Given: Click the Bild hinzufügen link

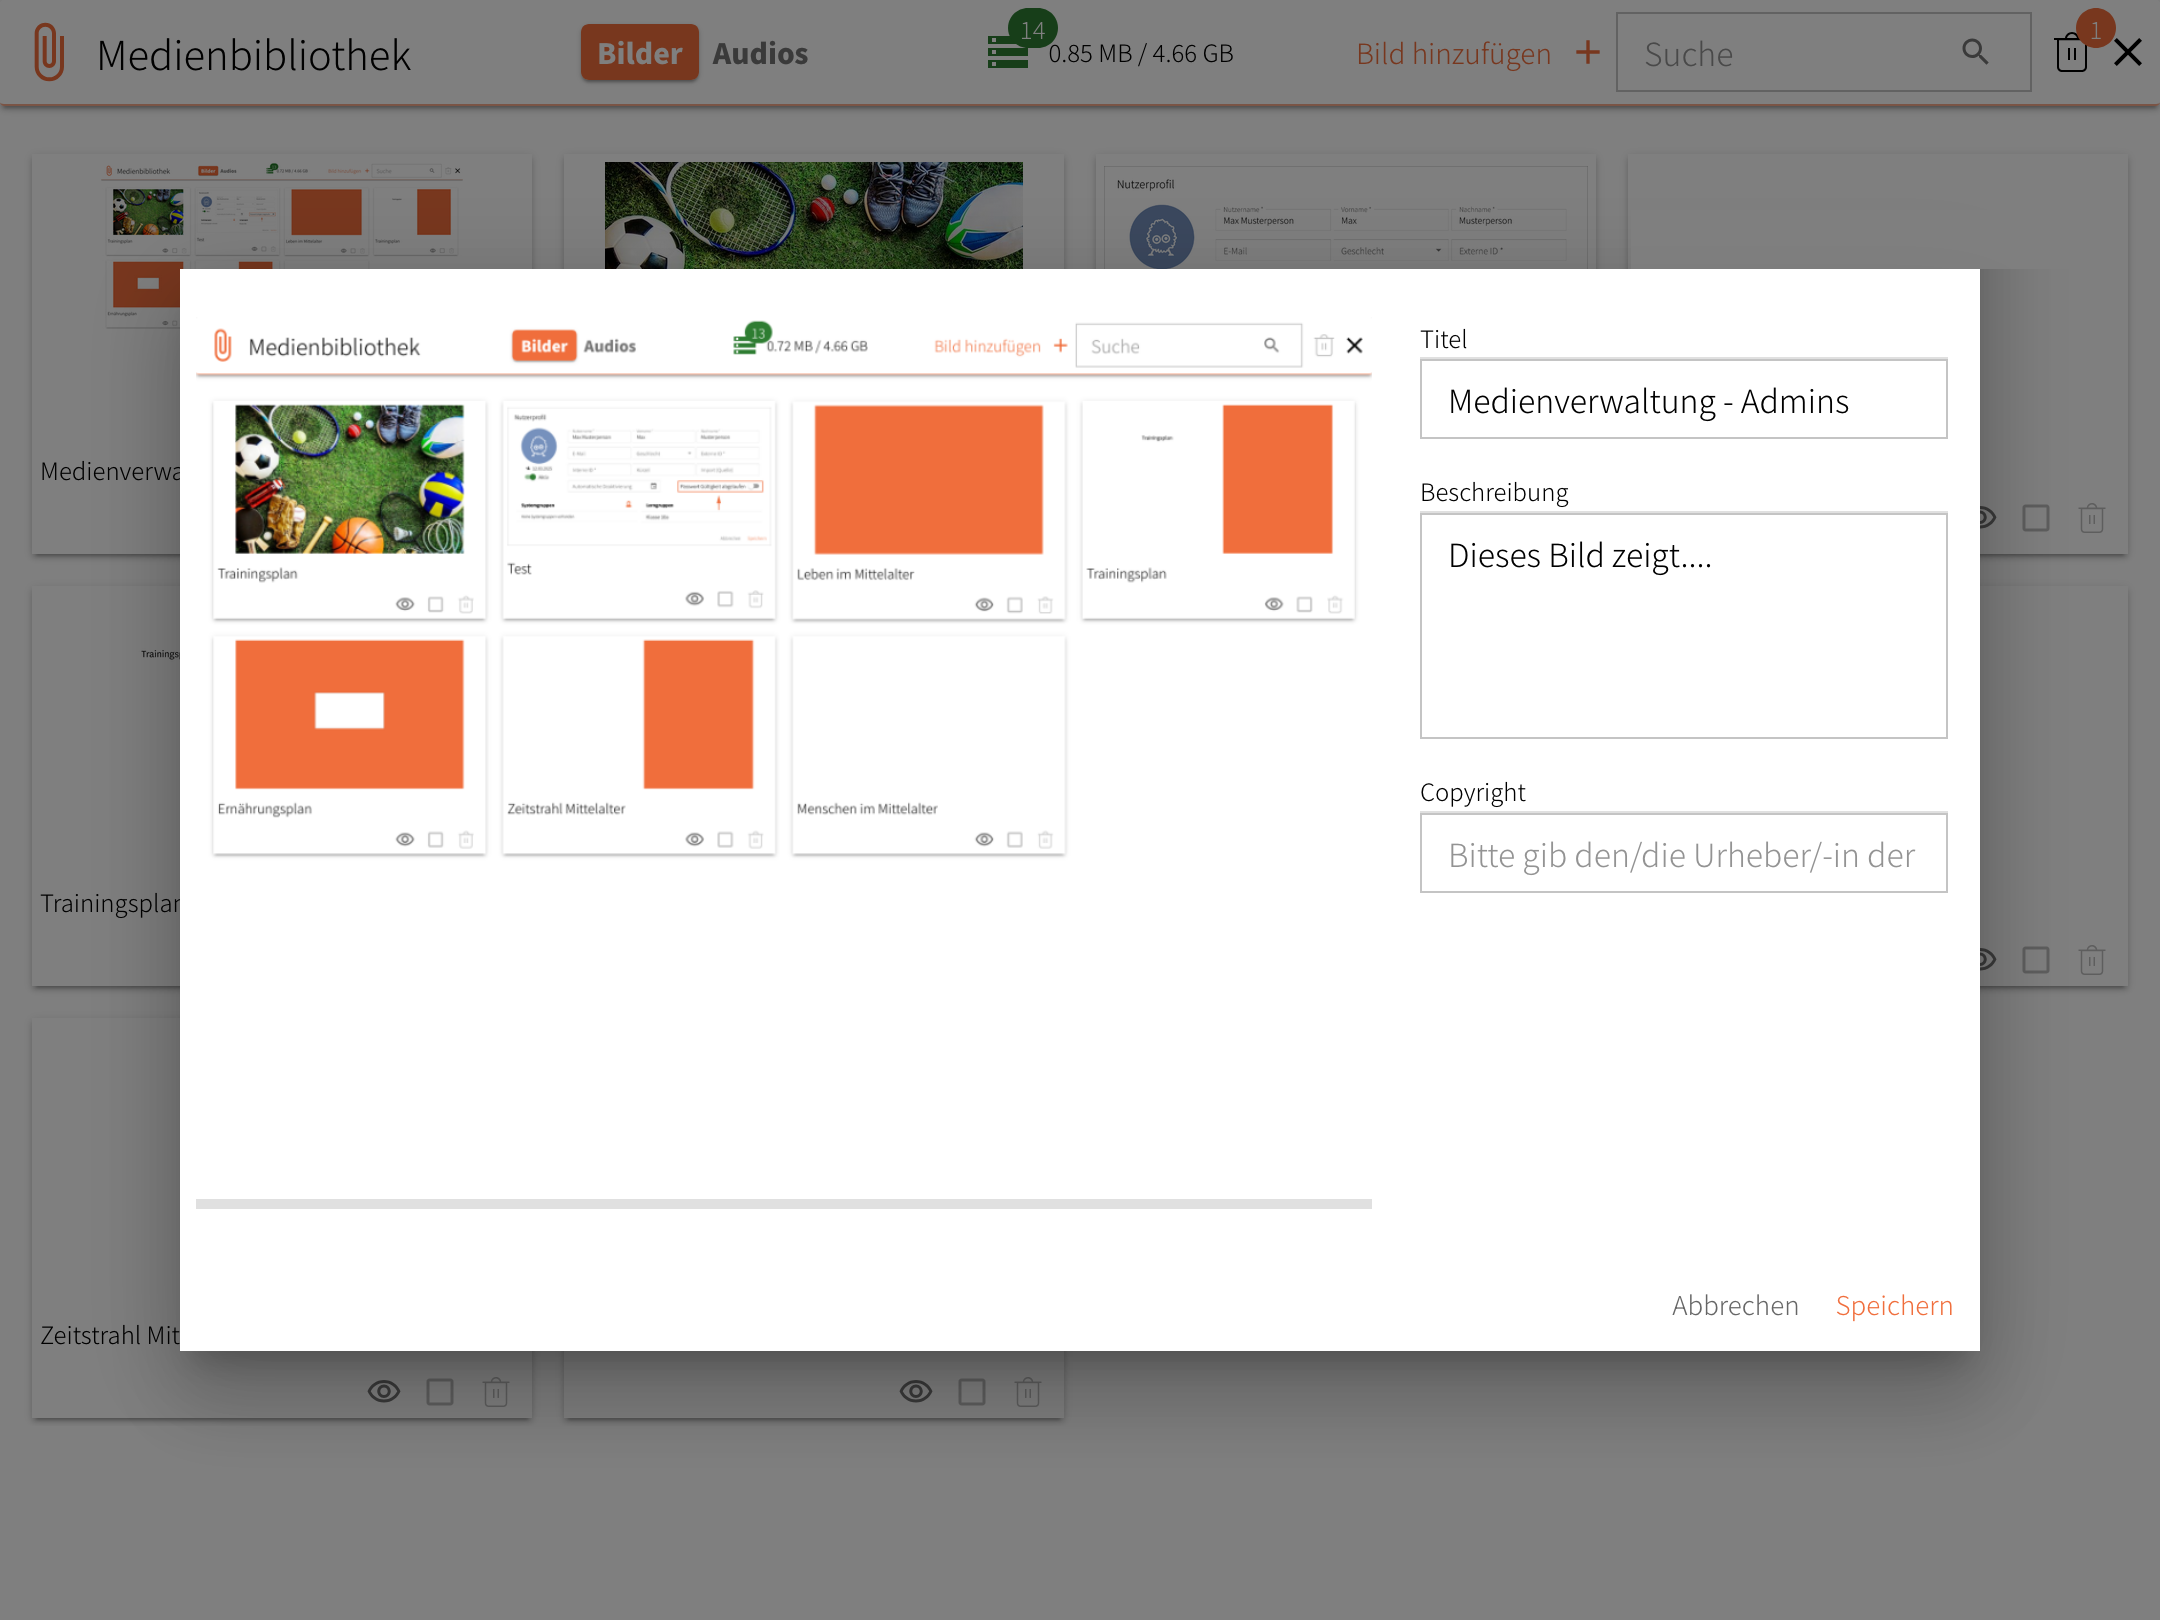Looking at the screenshot, I should click(1453, 53).
